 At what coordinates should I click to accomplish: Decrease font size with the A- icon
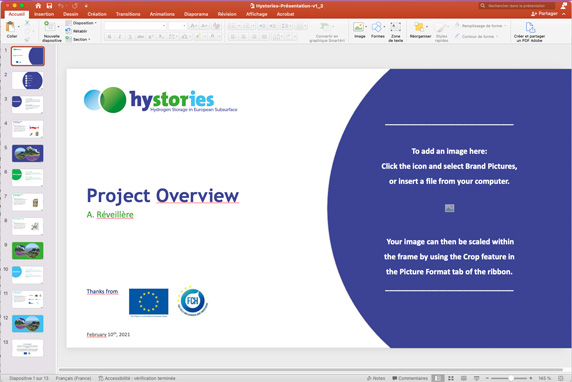coord(204,26)
